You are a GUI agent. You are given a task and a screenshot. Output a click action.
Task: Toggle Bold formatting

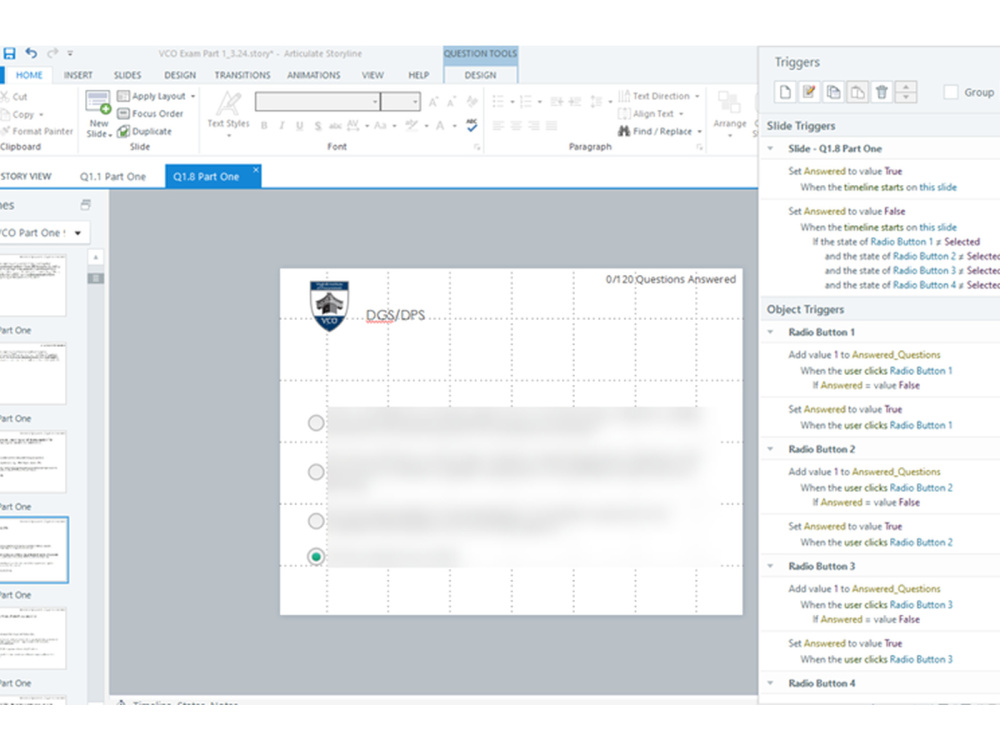point(264,126)
